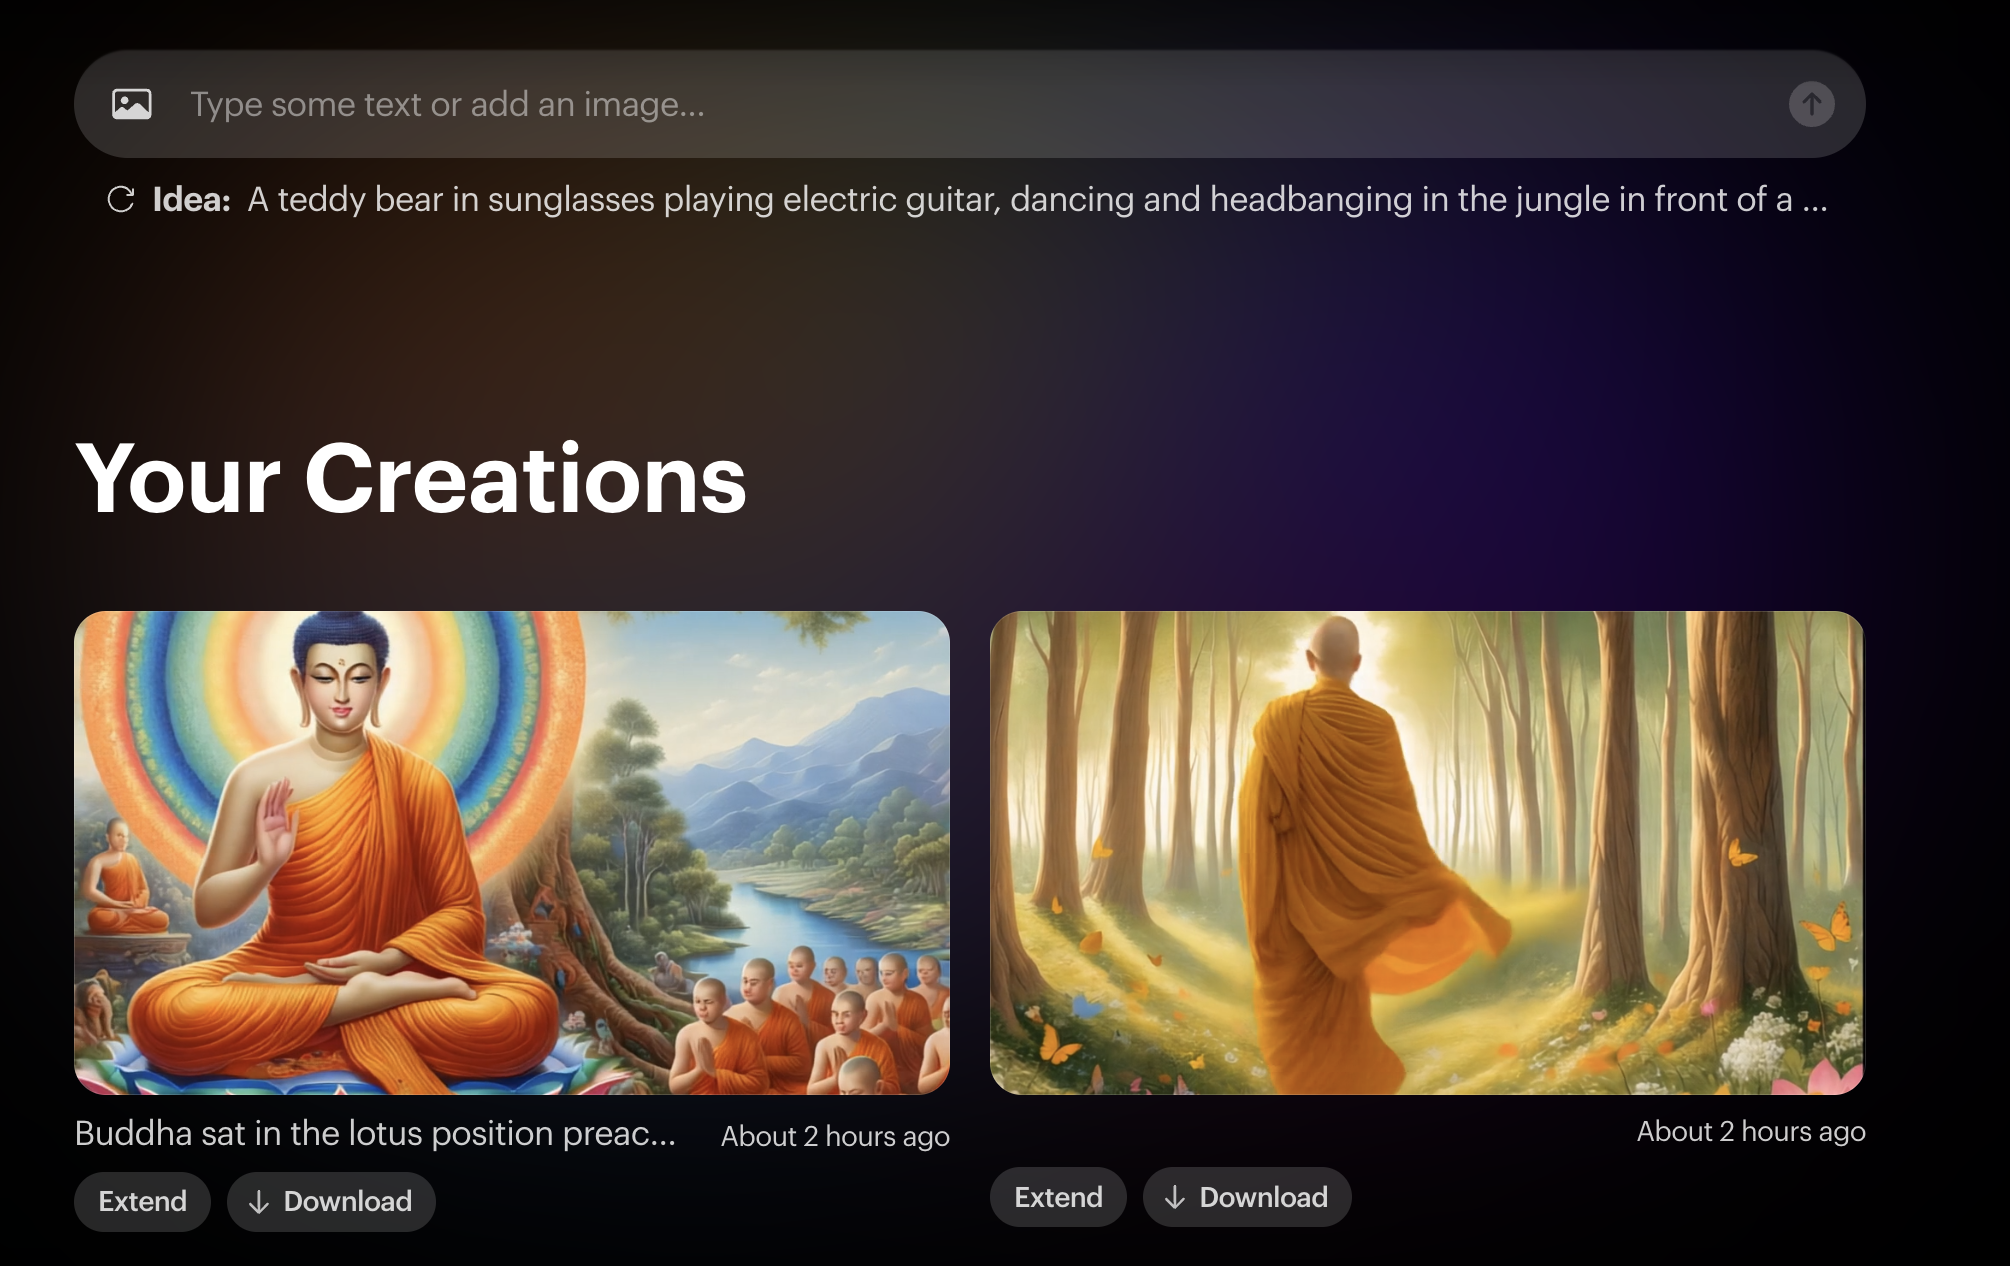Image resolution: width=2010 pixels, height=1266 pixels.
Task: Open the walking monk forest thumbnail
Action: [1427, 853]
